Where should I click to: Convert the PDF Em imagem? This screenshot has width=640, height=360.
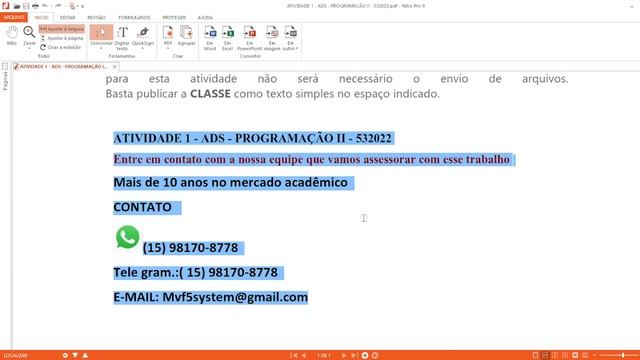272,38
